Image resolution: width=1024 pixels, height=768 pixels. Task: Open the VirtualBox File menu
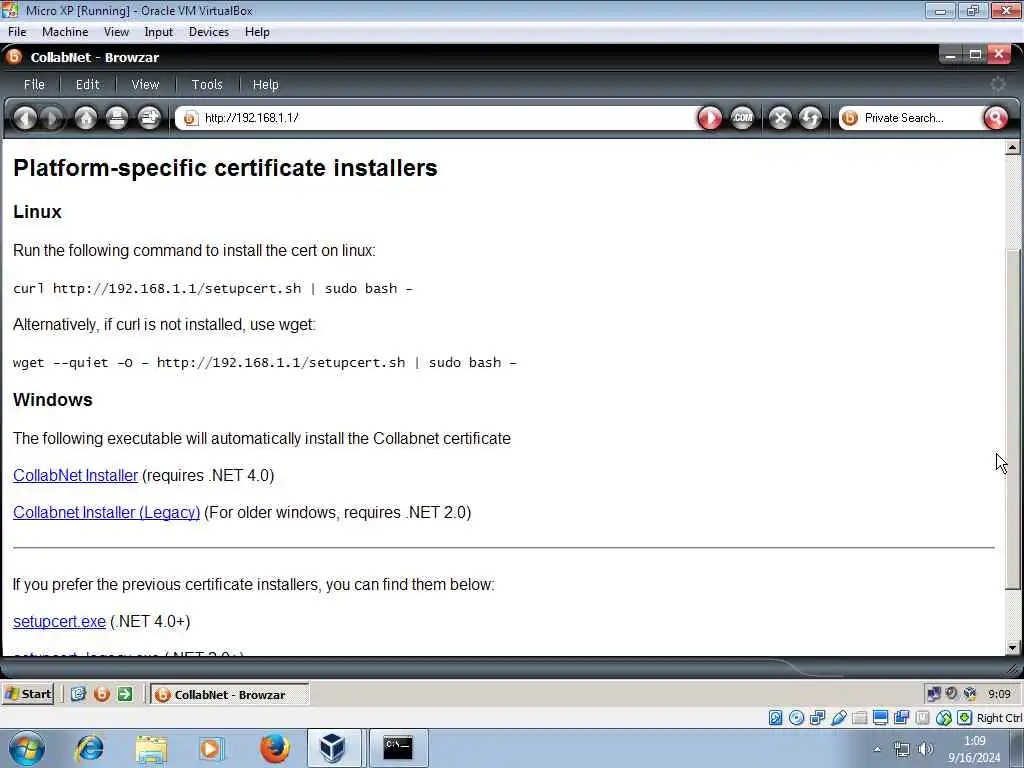17,32
